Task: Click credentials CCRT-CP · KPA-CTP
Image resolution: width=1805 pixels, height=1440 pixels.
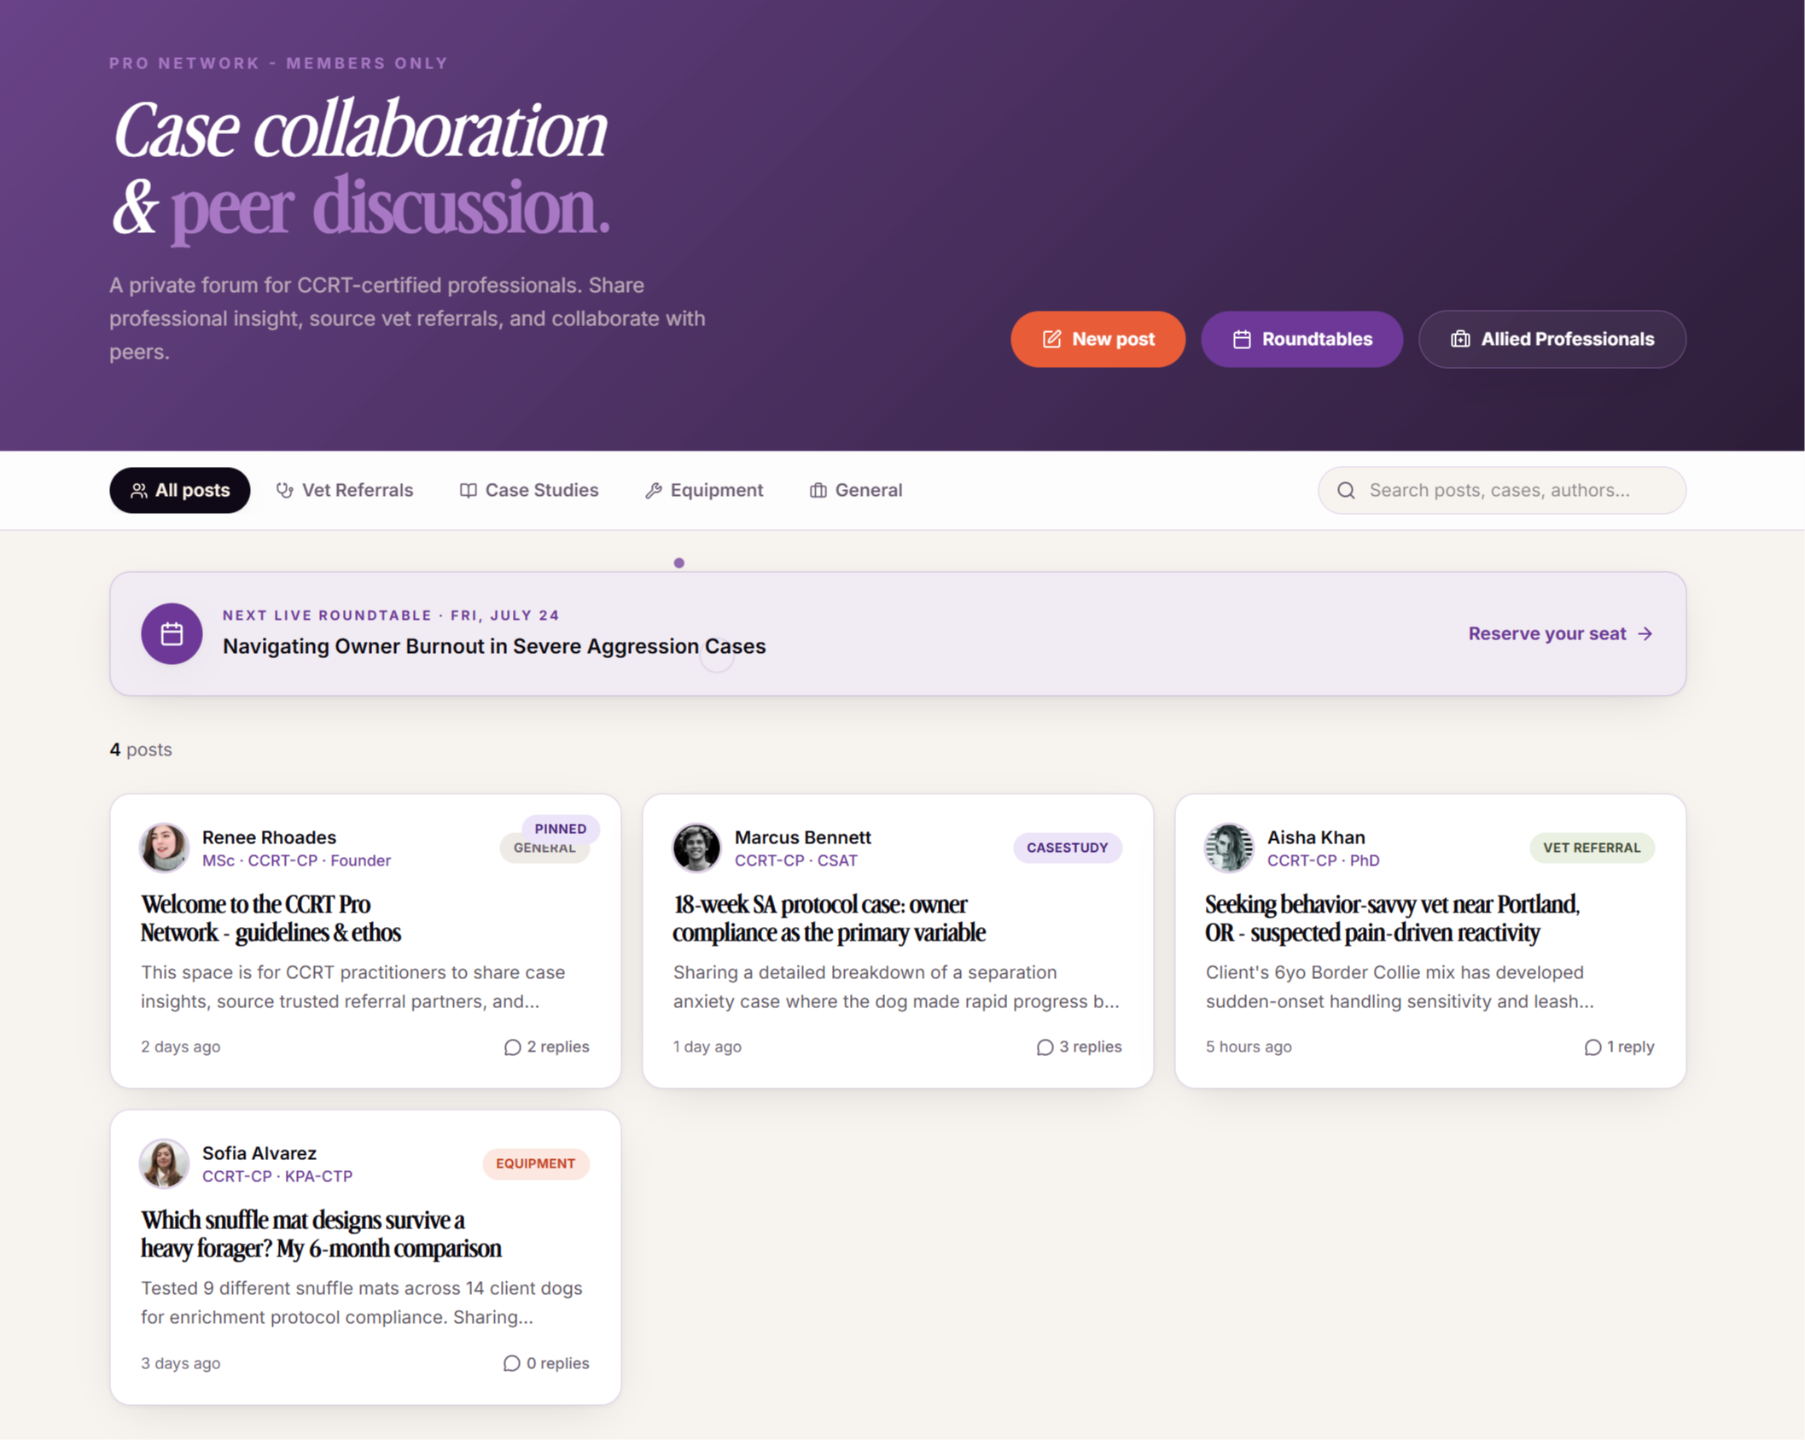Action: click(277, 1176)
